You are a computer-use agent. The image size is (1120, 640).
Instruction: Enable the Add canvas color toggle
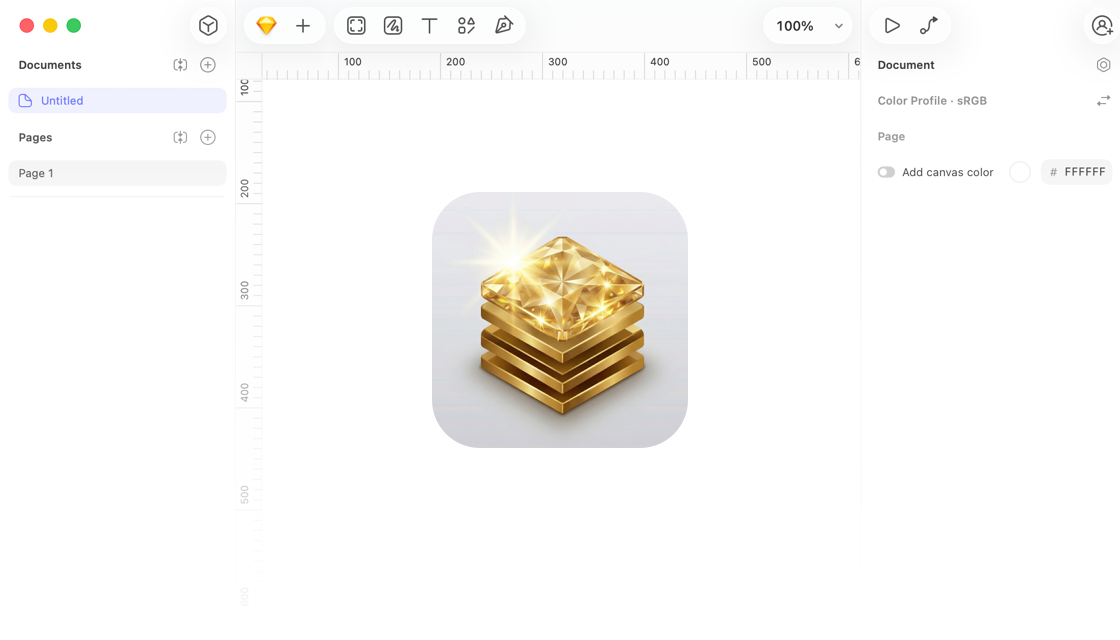[886, 172]
